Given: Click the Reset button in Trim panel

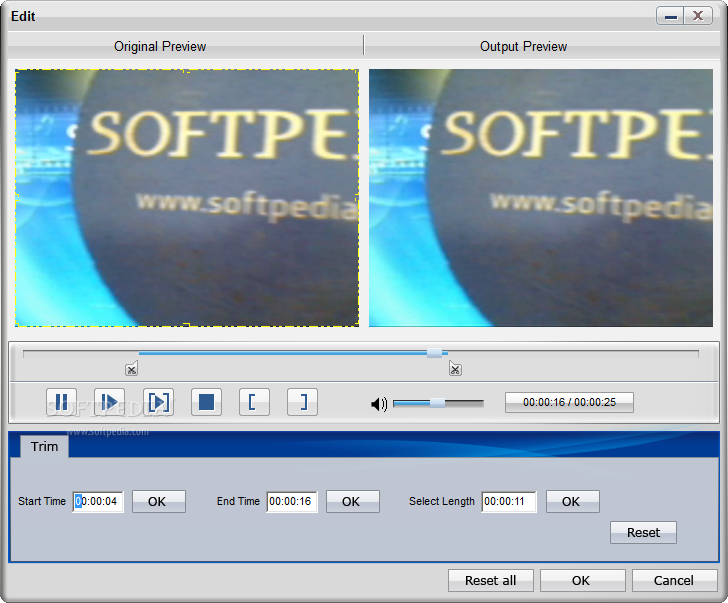Looking at the screenshot, I should click(644, 532).
